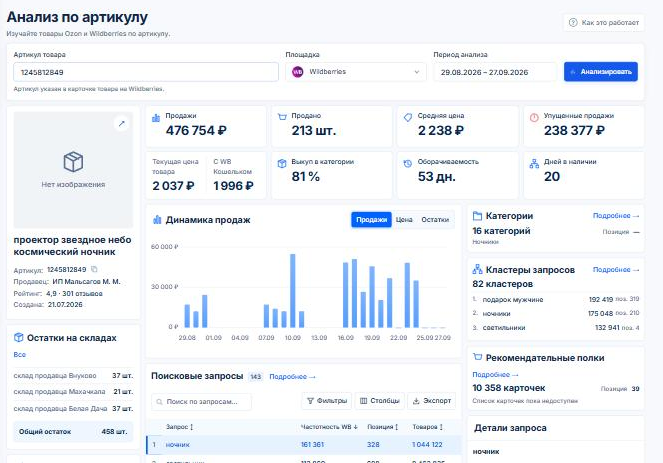Open product image expand arrow icon
Screen dimensions: 663x463
[x=121, y=123]
